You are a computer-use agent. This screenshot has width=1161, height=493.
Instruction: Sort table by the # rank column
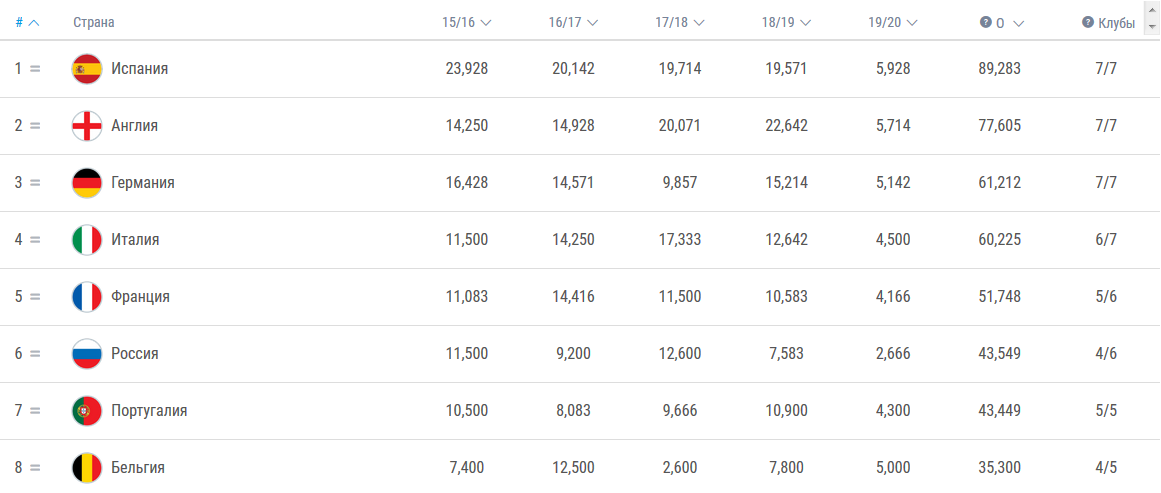tap(27, 22)
